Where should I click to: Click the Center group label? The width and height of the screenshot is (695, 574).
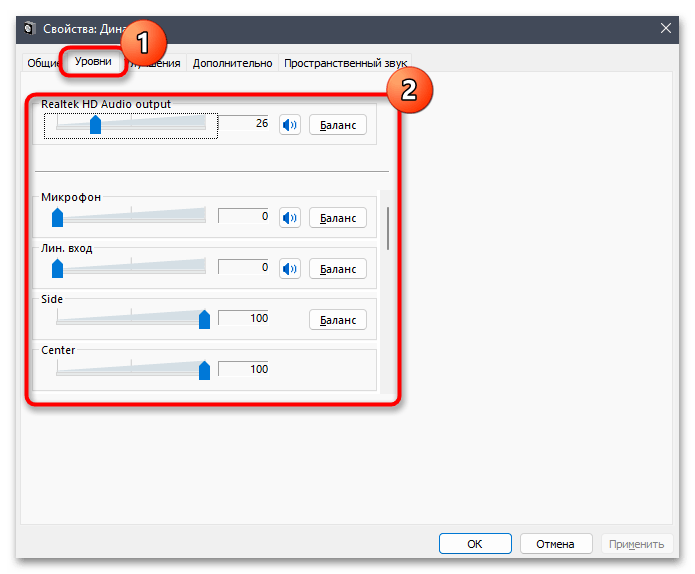58,350
